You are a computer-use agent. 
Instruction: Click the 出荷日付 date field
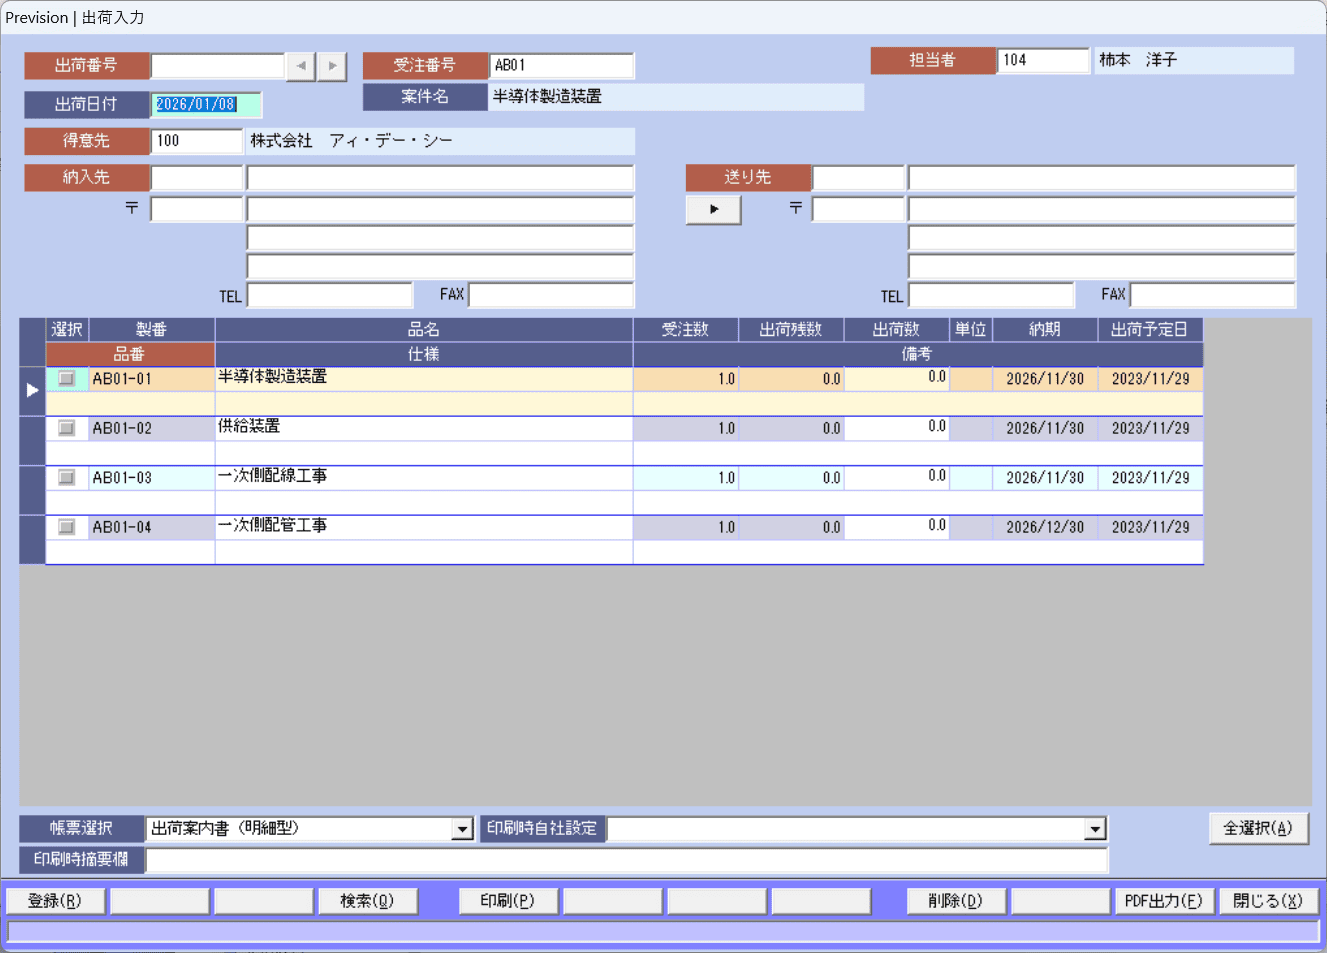(x=206, y=104)
